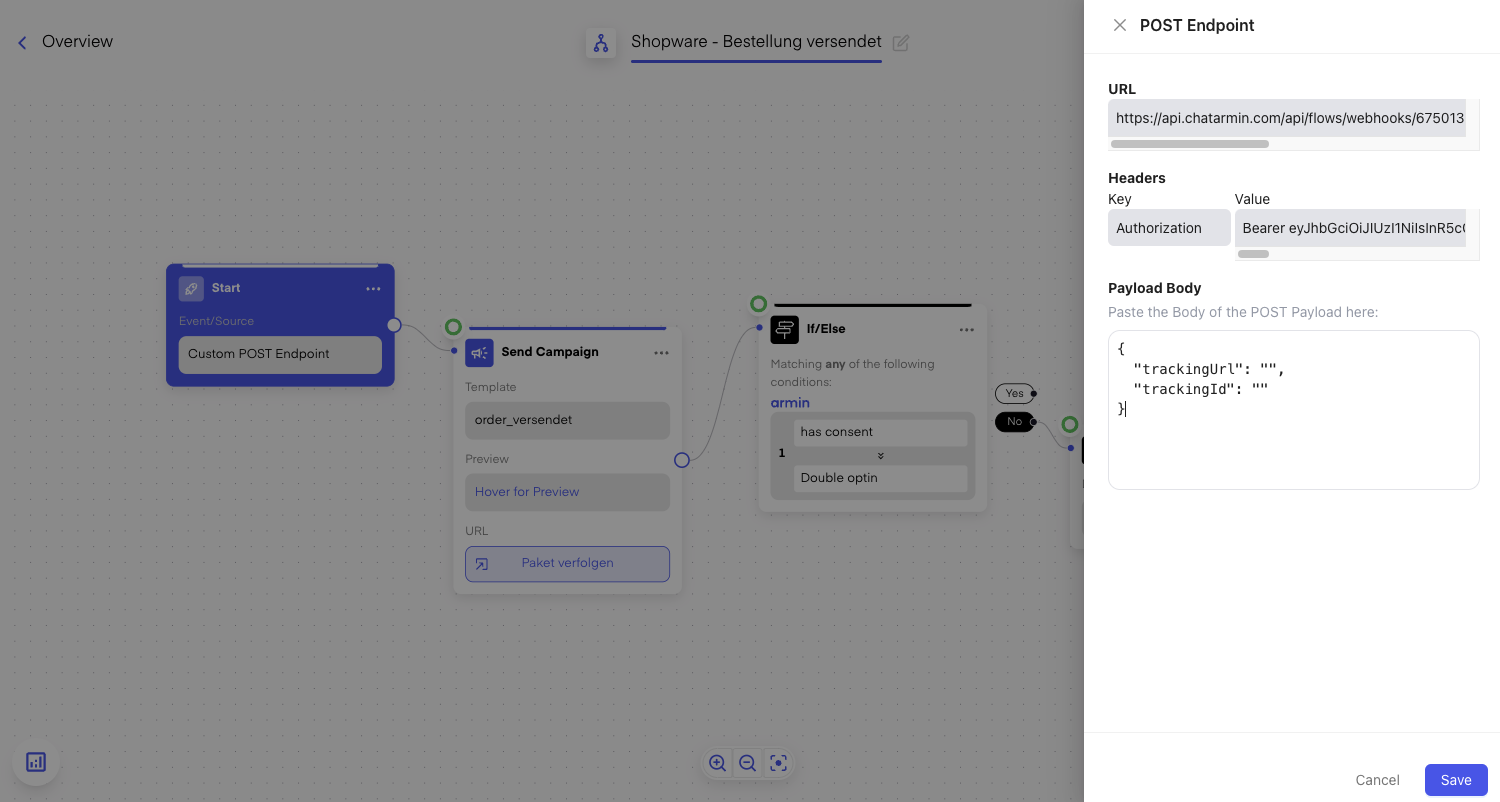
Task: Open Send Campaign node options menu
Action: [x=661, y=352]
